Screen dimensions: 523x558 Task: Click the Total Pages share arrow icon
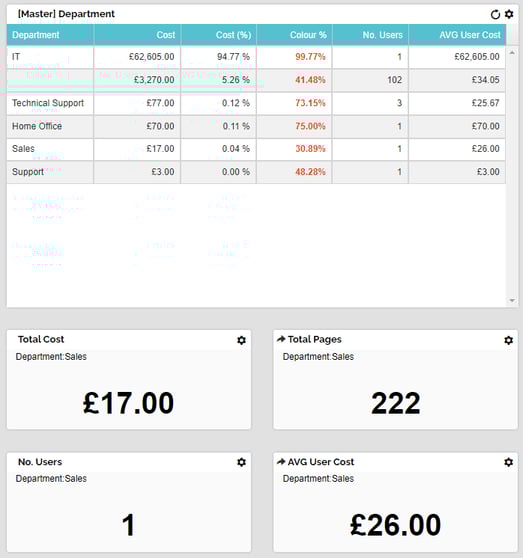coord(281,339)
